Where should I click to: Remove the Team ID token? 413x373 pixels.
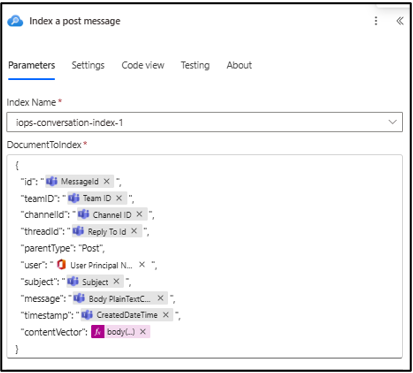click(x=119, y=198)
